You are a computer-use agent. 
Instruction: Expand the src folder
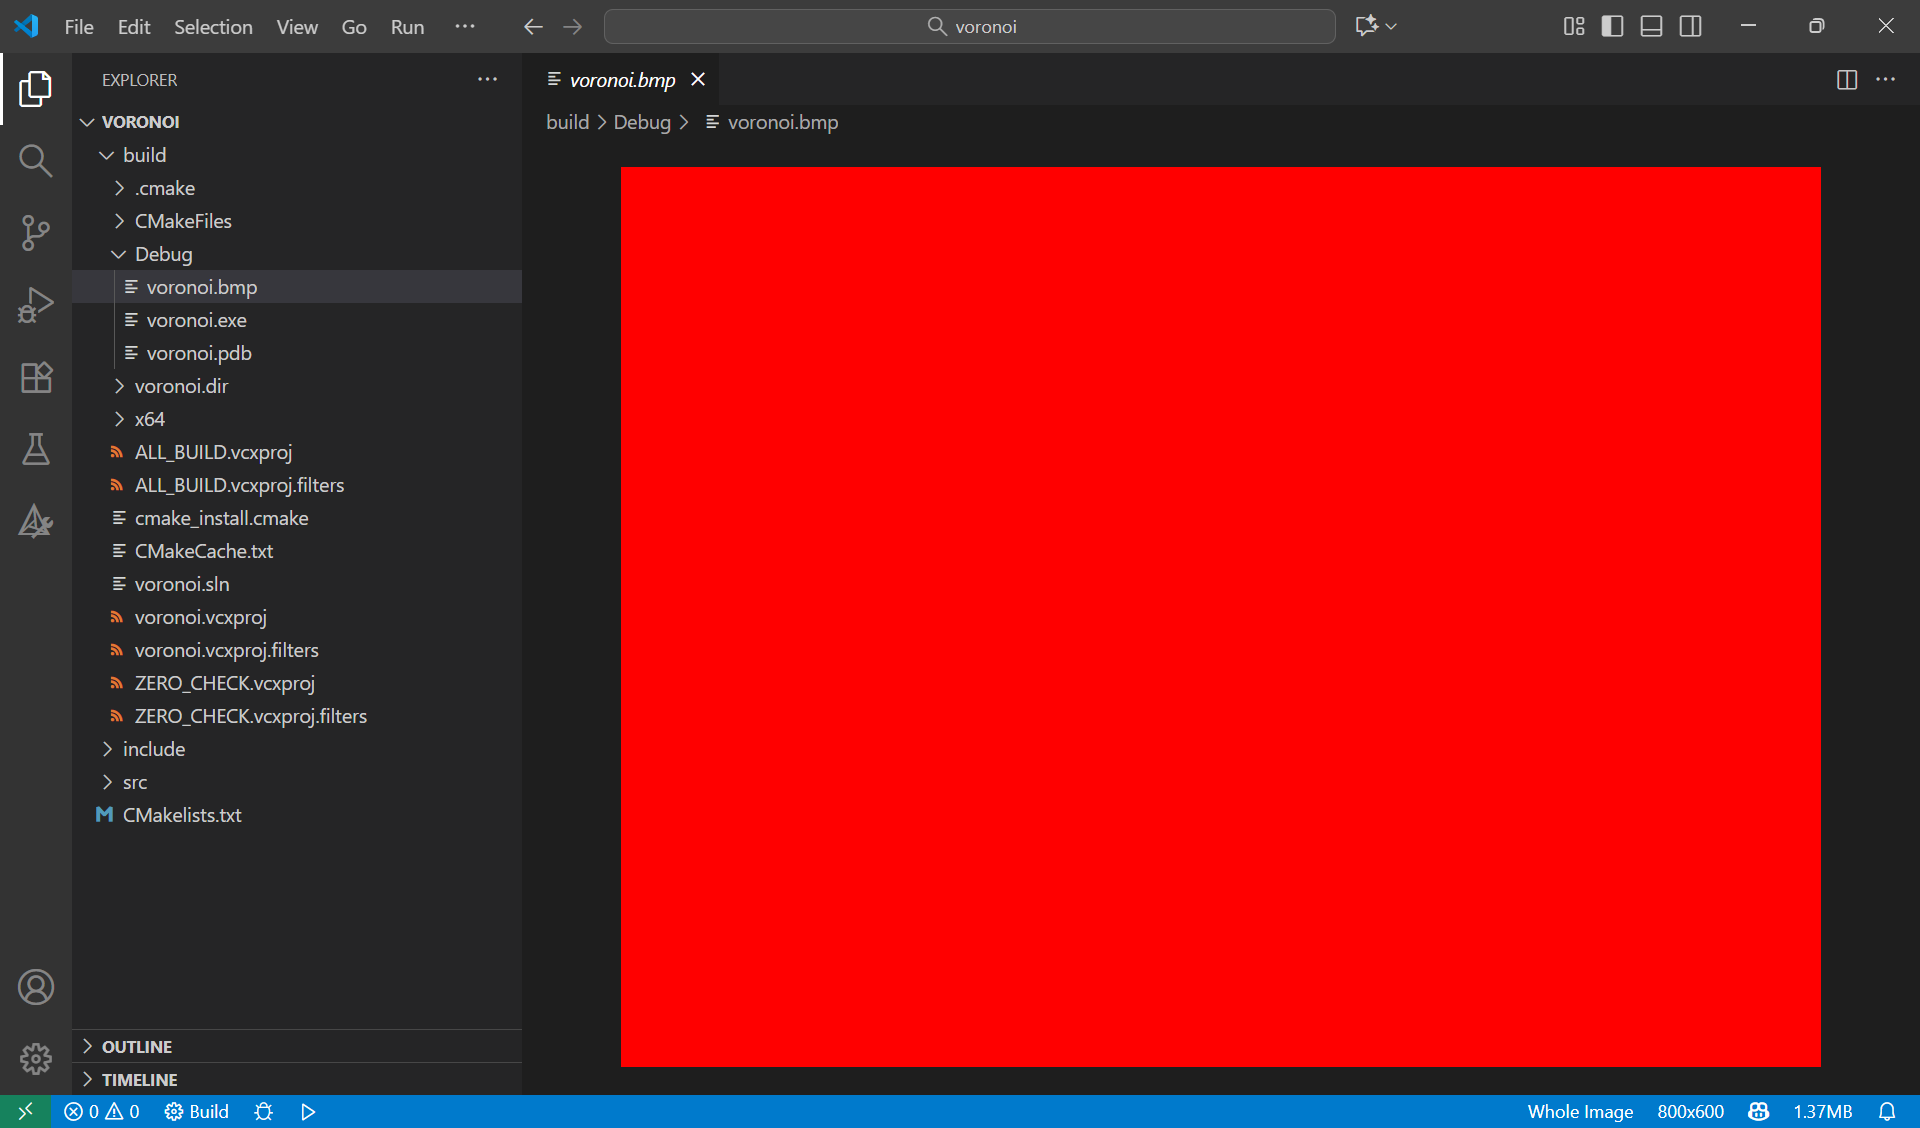tap(135, 782)
